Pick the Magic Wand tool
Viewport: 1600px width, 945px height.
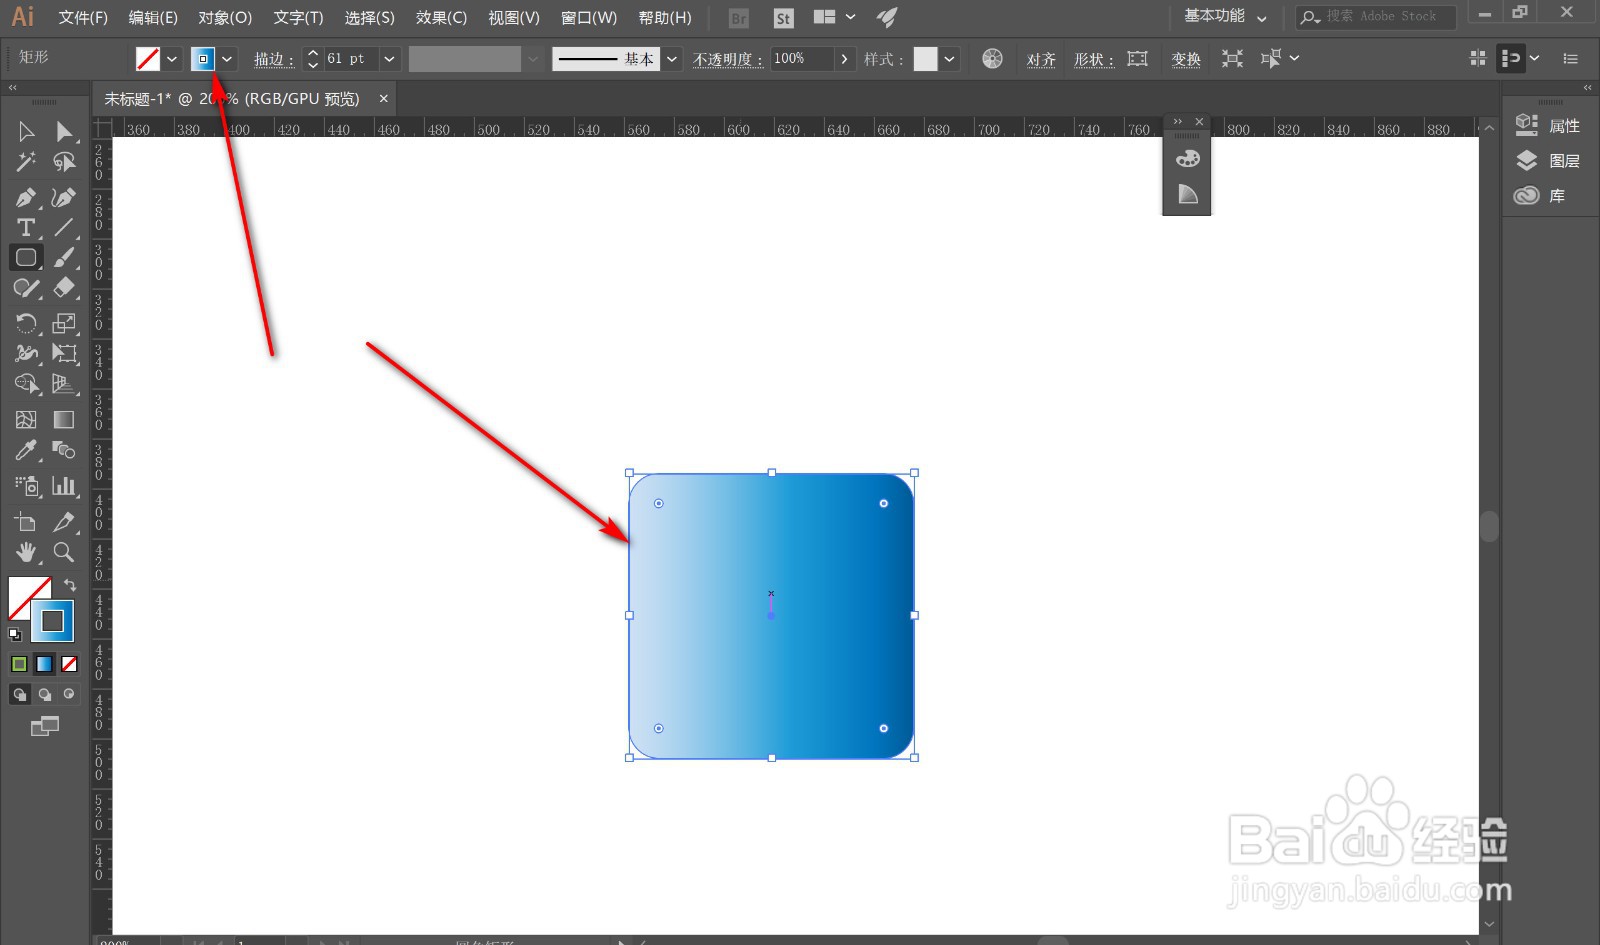(x=26, y=161)
